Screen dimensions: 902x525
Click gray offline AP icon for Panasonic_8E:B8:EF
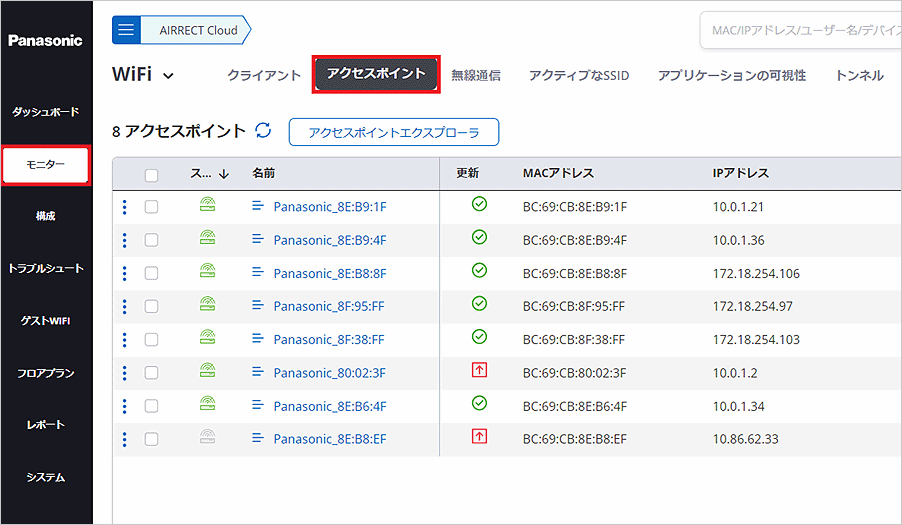pyautogui.click(x=208, y=436)
